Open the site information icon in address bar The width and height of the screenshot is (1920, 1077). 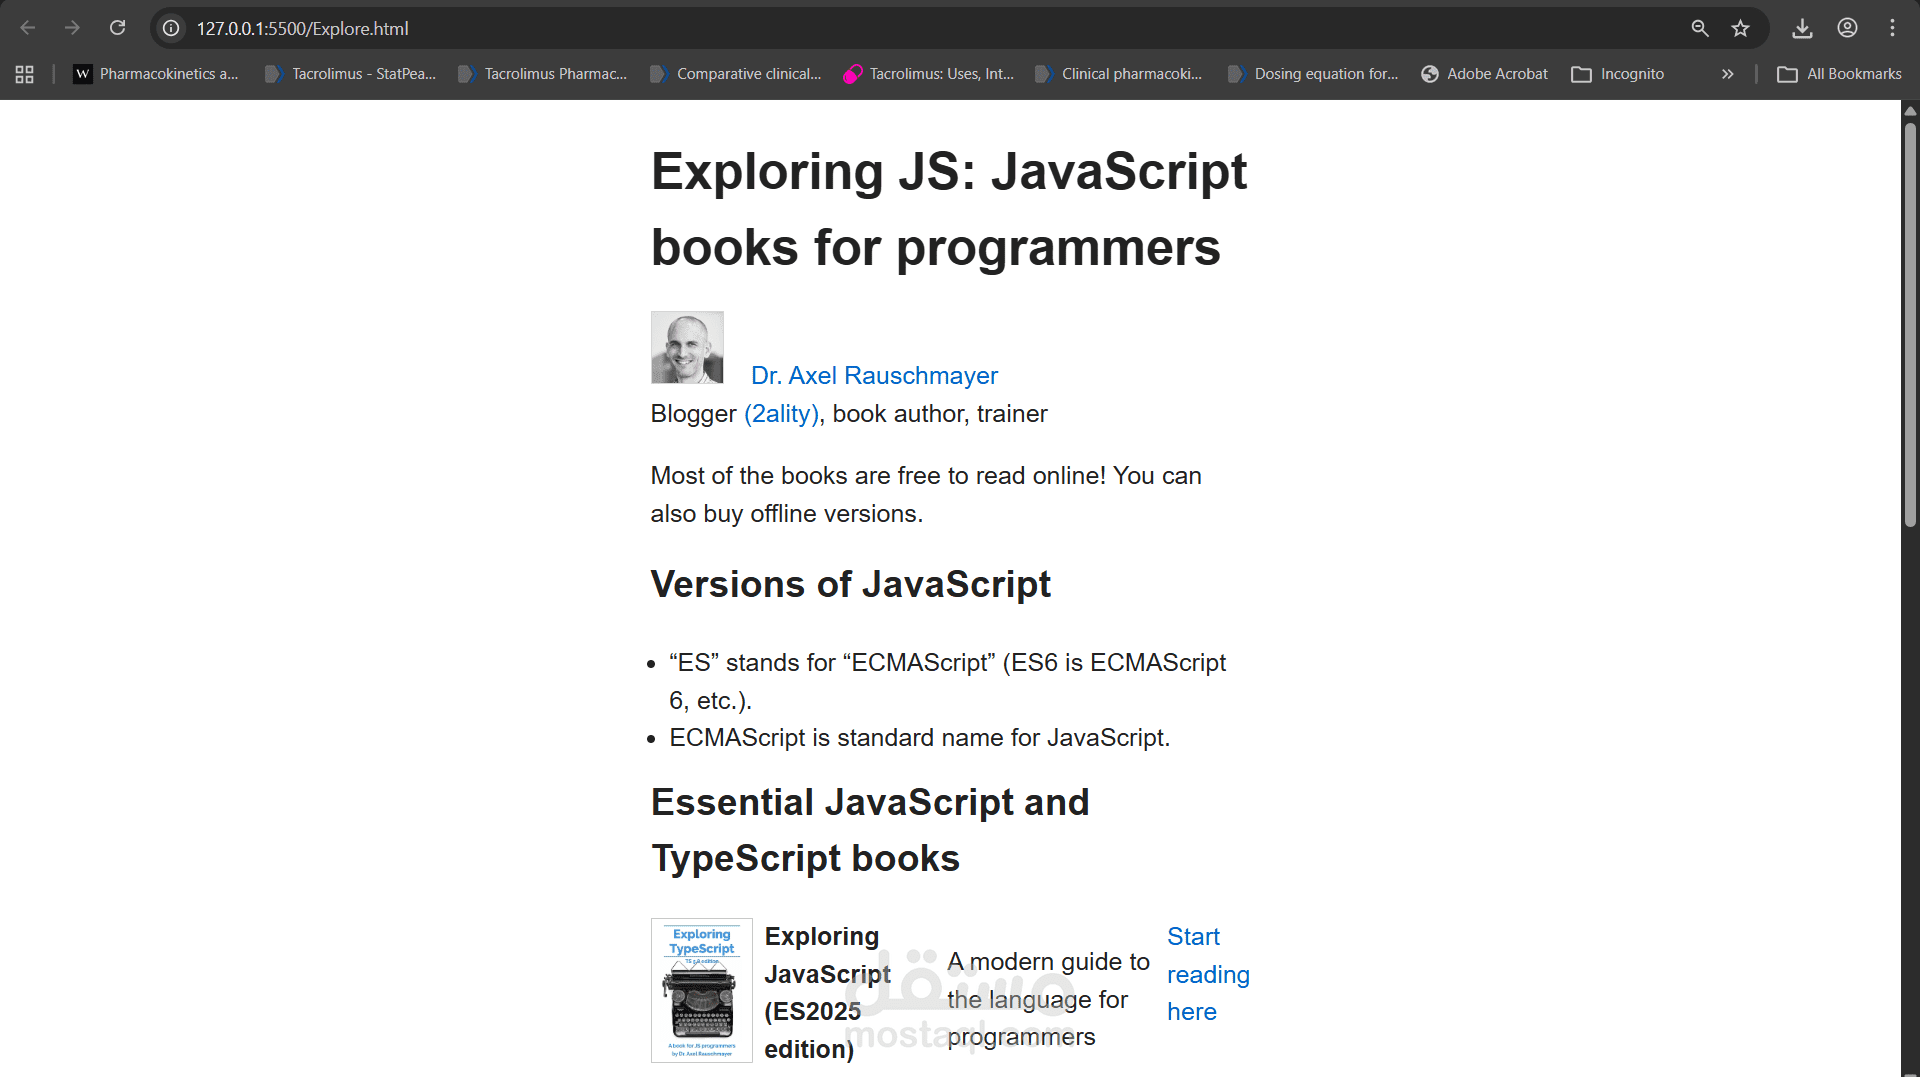[170, 28]
